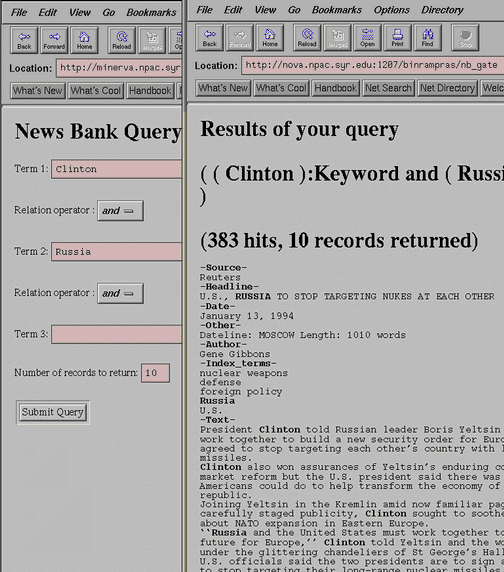Click Forward icon in News Bank Query window
Viewport: 504px width, 572px height.
coord(54,40)
